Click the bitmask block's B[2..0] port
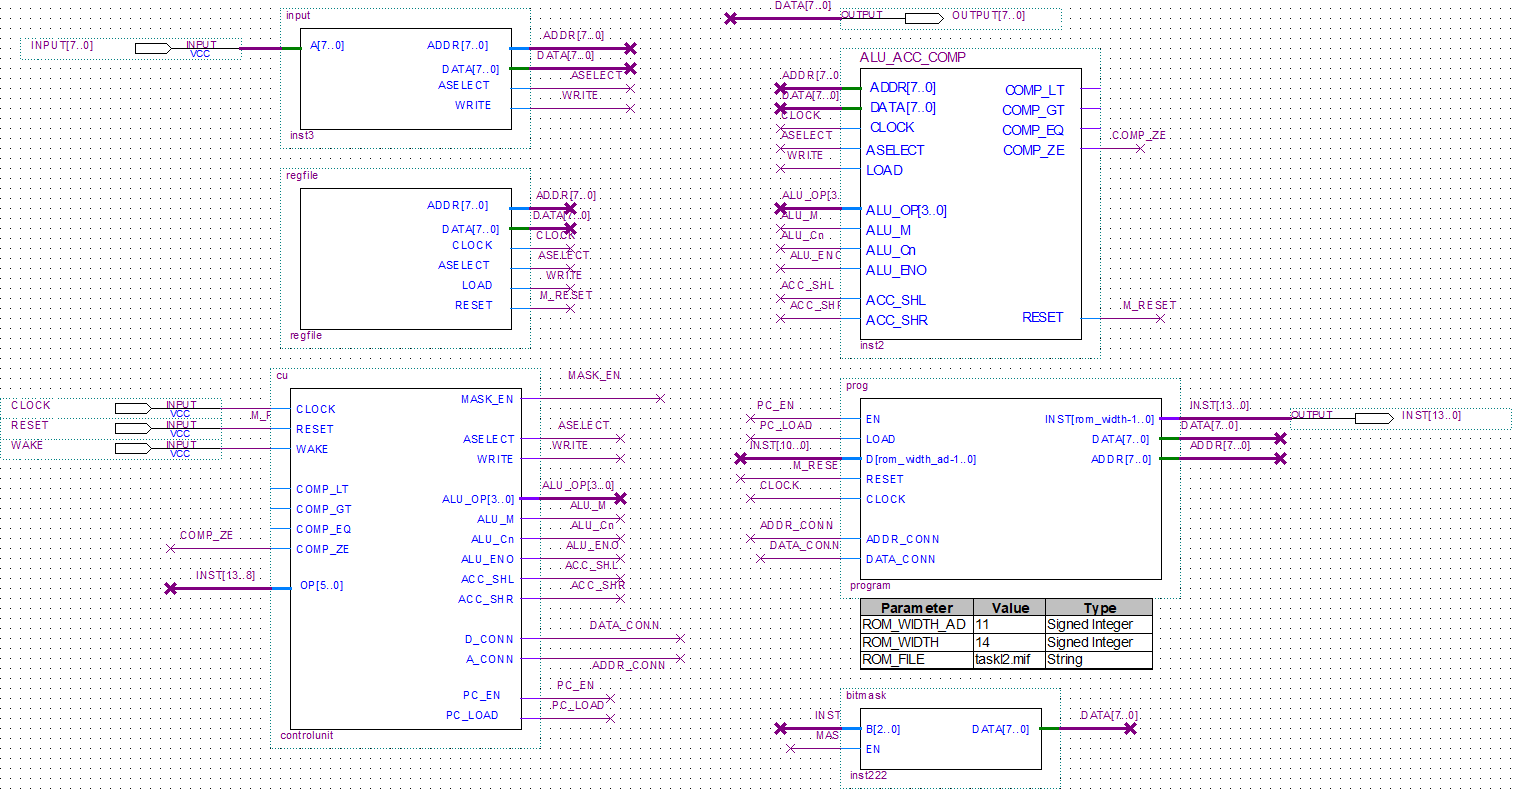Viewport: 1520px width, 797px height. (x=883, y=729)
